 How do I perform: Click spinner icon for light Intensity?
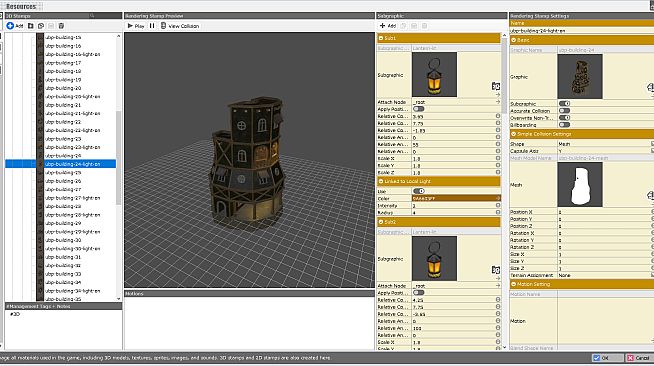coord(498,206)
